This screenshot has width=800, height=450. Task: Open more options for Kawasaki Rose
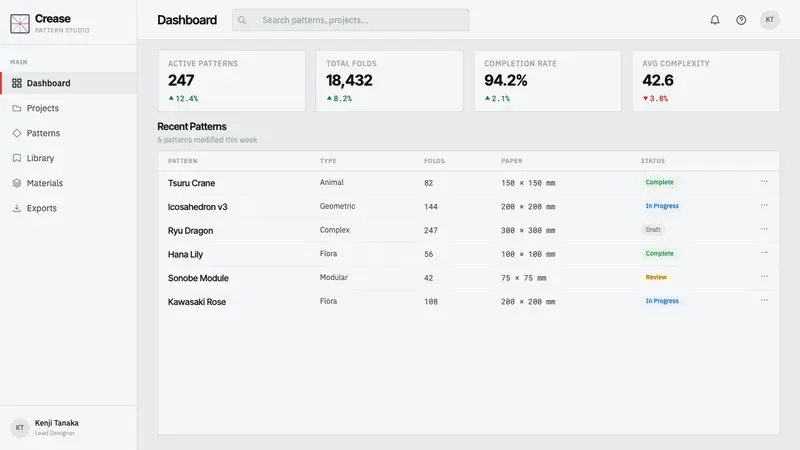pyautogui.click(x=764, y=301)
